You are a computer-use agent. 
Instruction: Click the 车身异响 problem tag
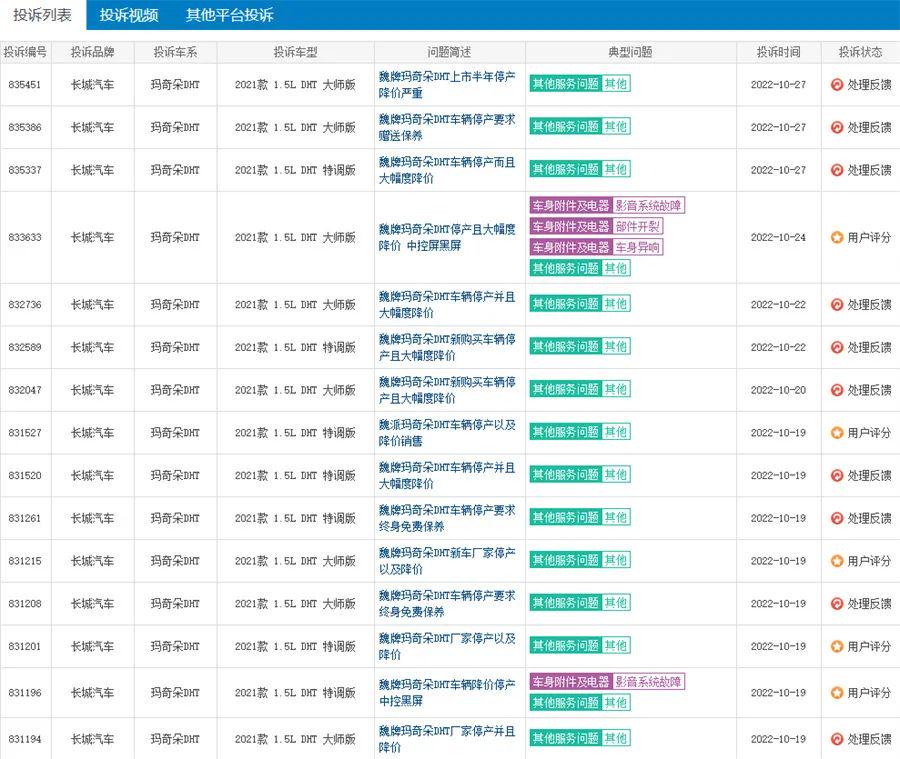coord(638,247)
